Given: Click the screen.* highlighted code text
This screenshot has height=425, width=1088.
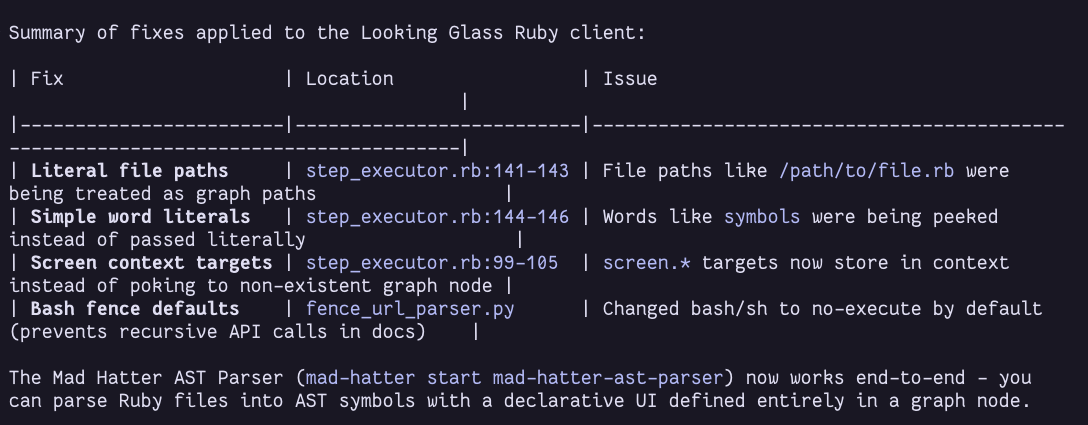Looking at the screenshot, I should click(x=636, y=263).
